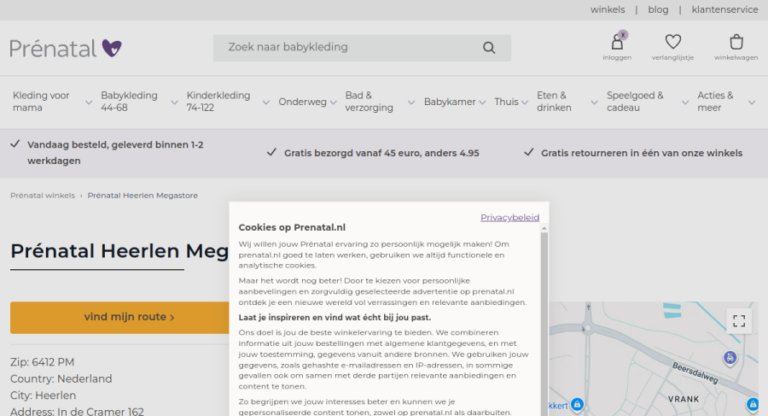768x416 pixels.
Task: Click the cookie dialog scroll-up arrow
Action: click(544, 228)
